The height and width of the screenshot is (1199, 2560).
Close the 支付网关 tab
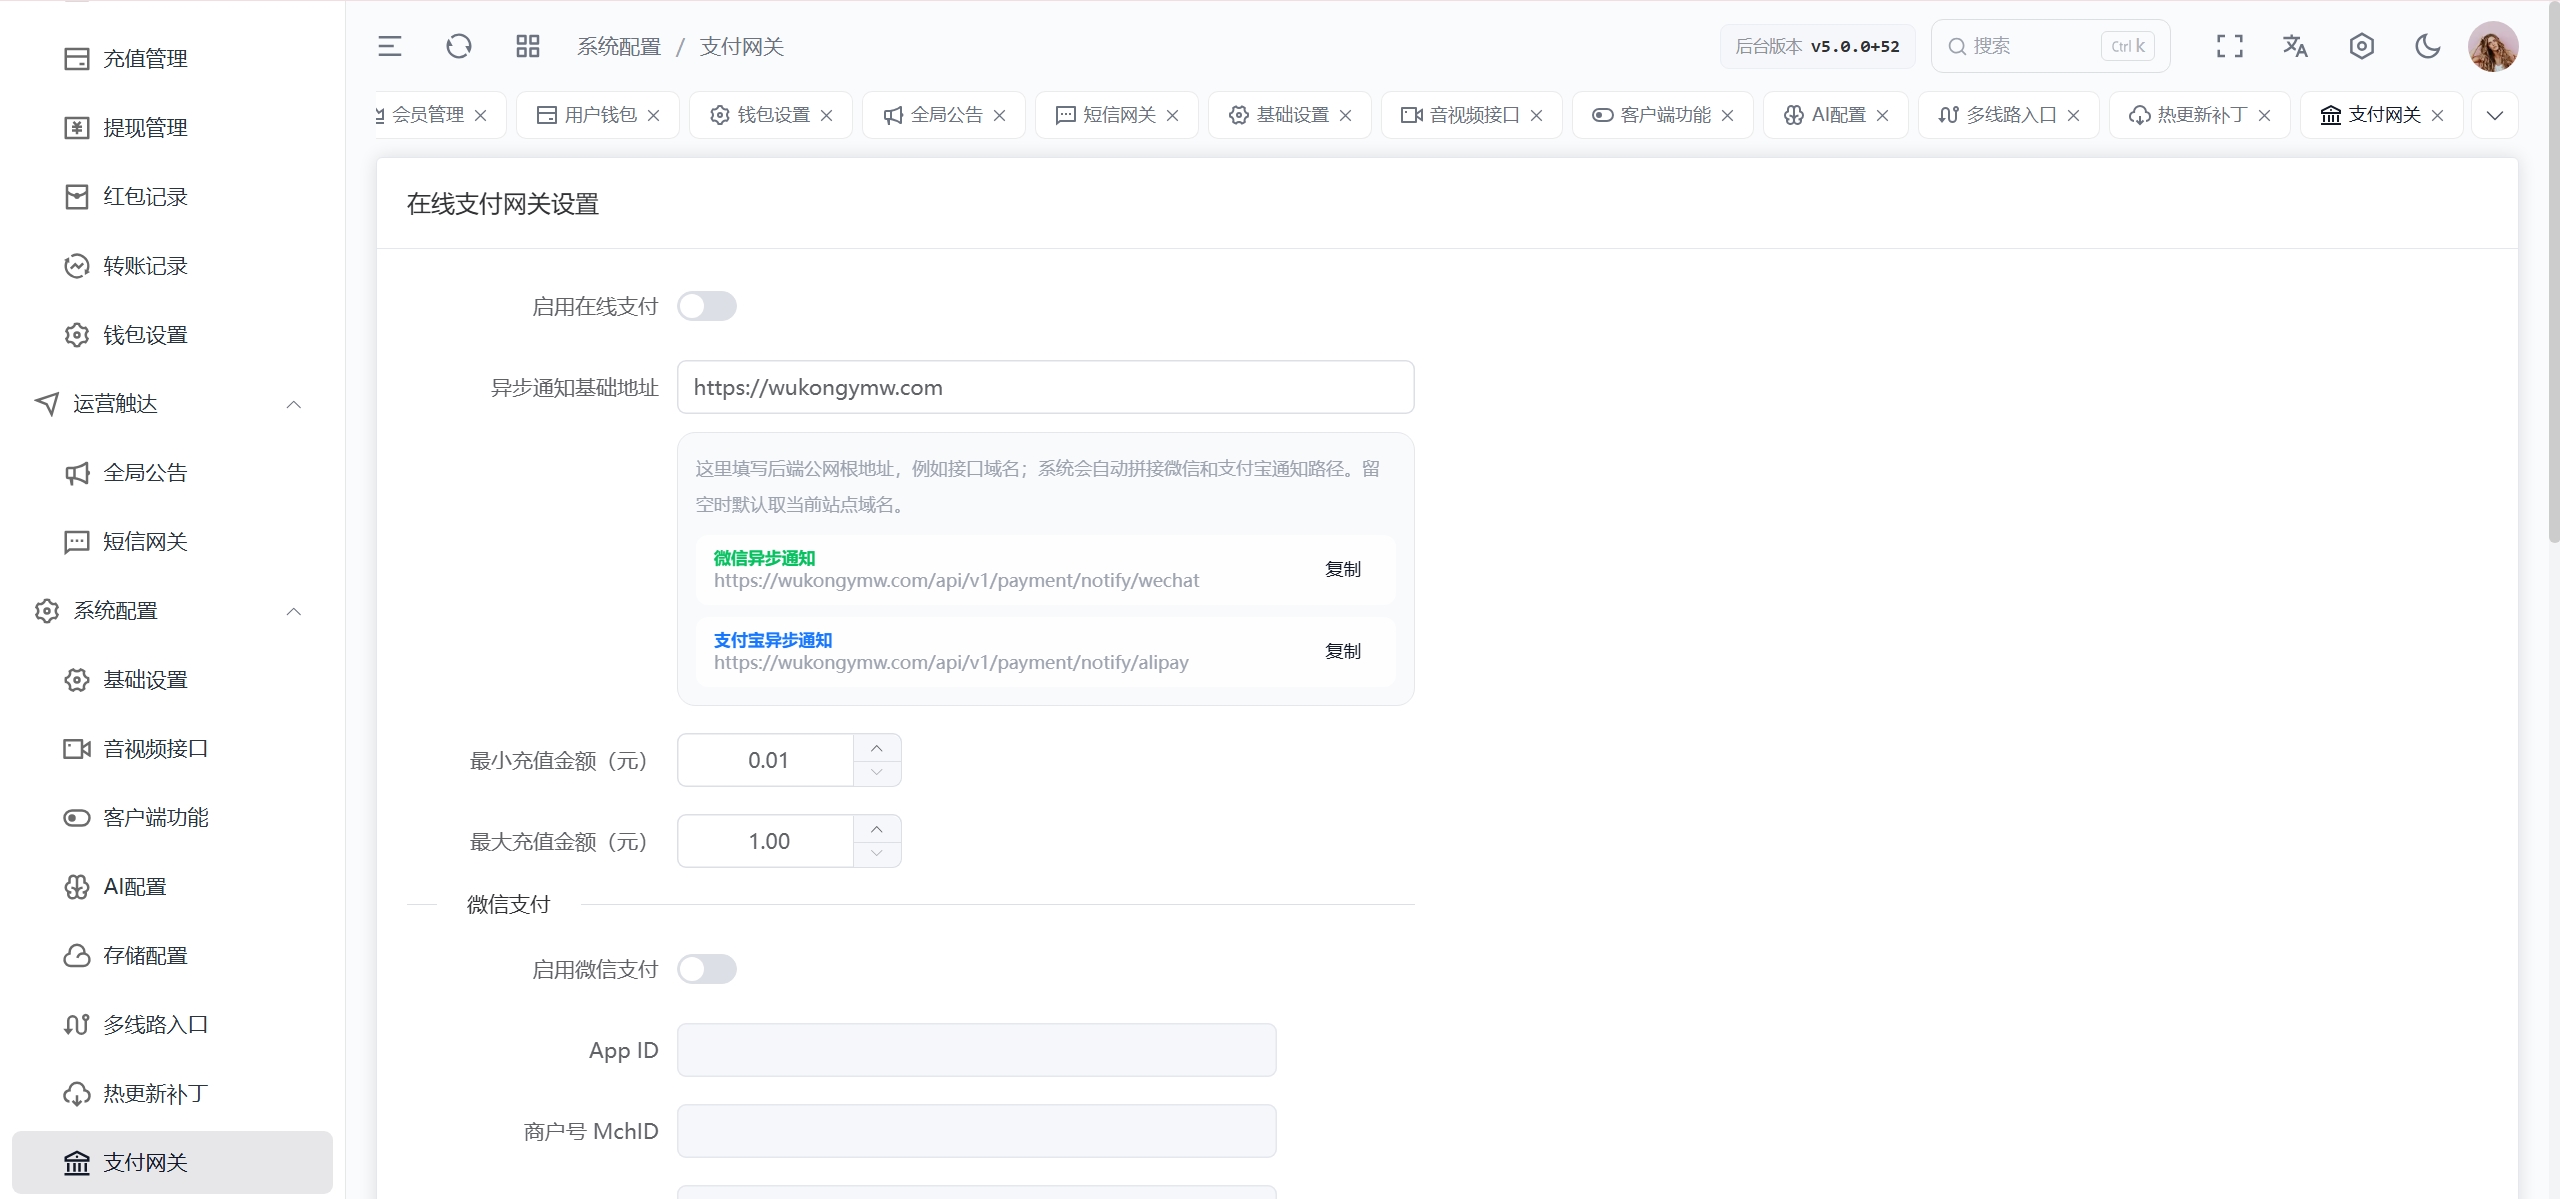click(x=2438, y=115)
